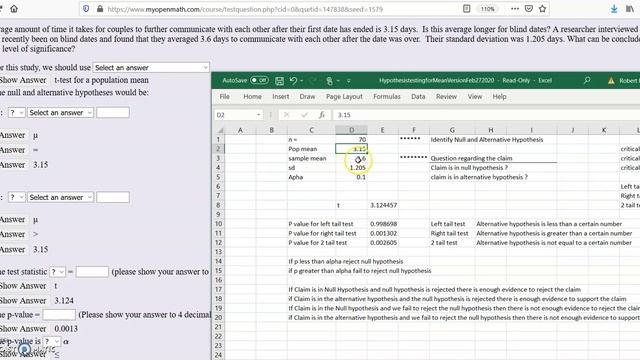Screen dimensions: 640x360
Task: Open the browser library icon
Action: point(630,9)
